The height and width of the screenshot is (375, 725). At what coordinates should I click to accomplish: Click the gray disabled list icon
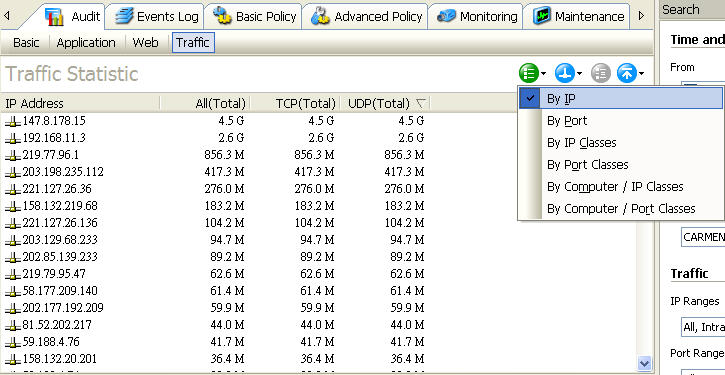[x=601, y=73]
